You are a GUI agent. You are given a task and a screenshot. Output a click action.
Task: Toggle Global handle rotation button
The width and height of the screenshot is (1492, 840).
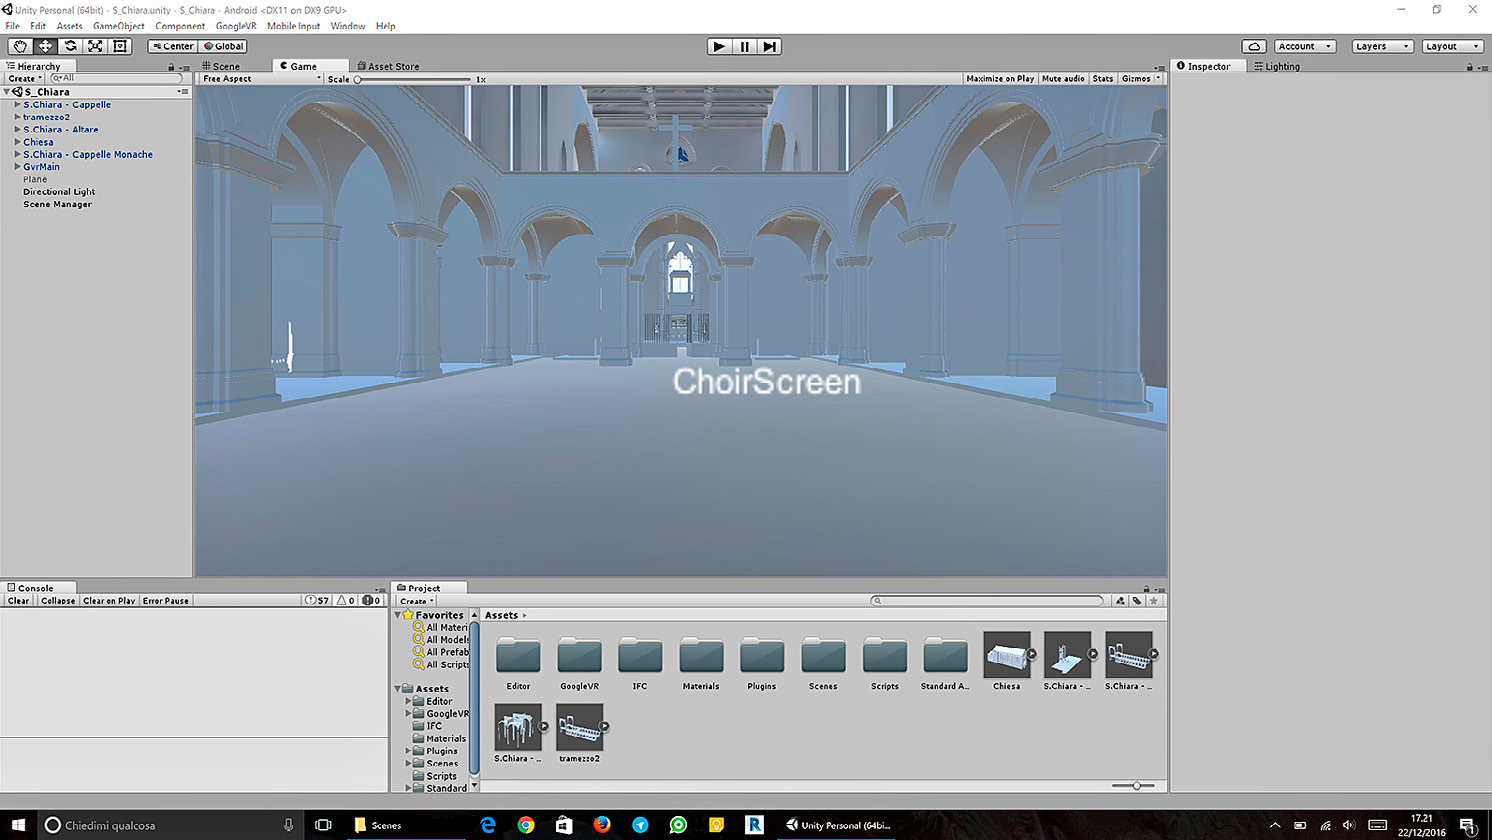pyautogui.click(x=224, y=46)
